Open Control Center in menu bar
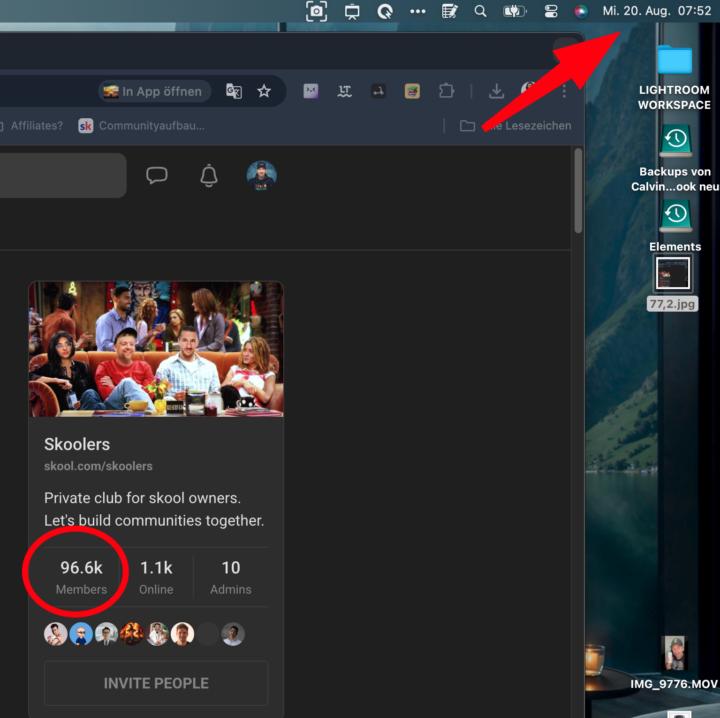This screenshot has height=718, width=720. tap(551, 11)
